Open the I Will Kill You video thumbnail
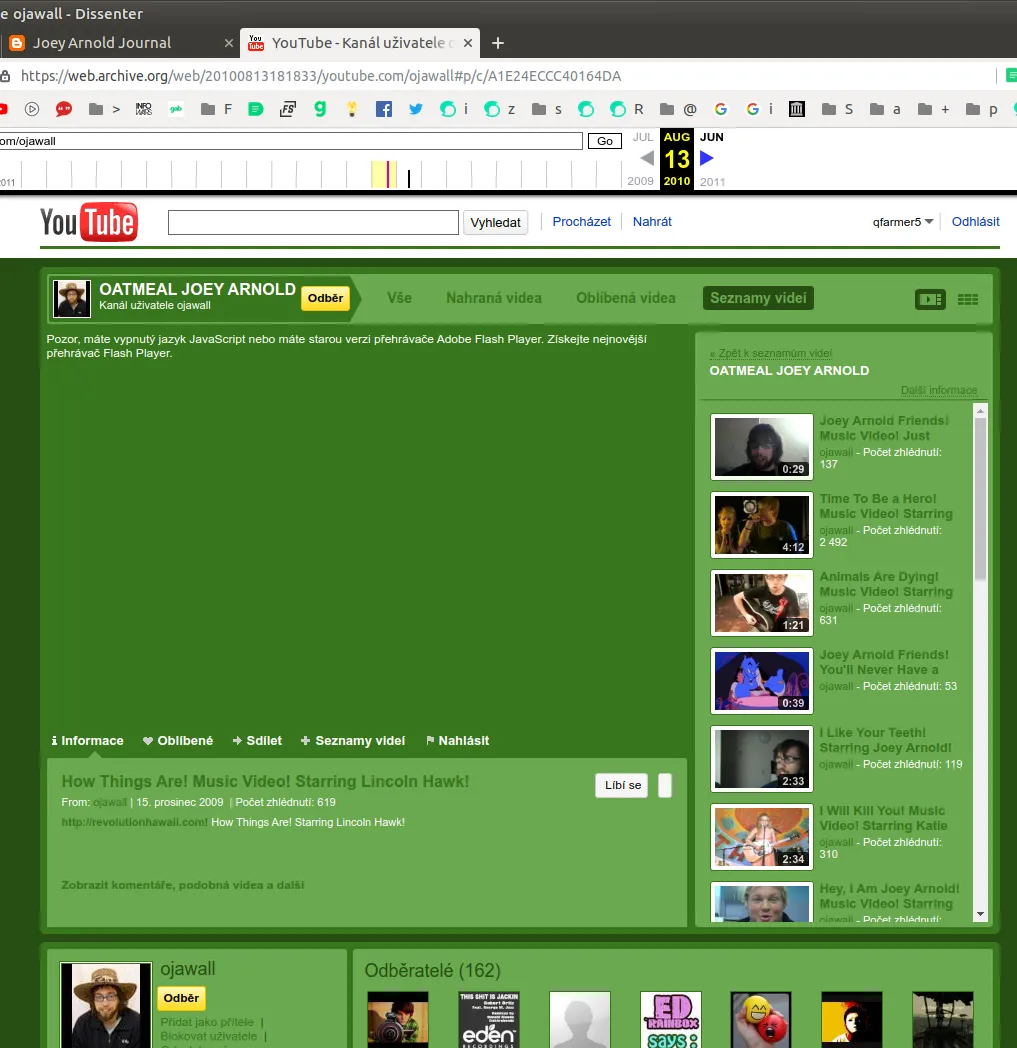The image size is (1017, 1048). (762, 837)
